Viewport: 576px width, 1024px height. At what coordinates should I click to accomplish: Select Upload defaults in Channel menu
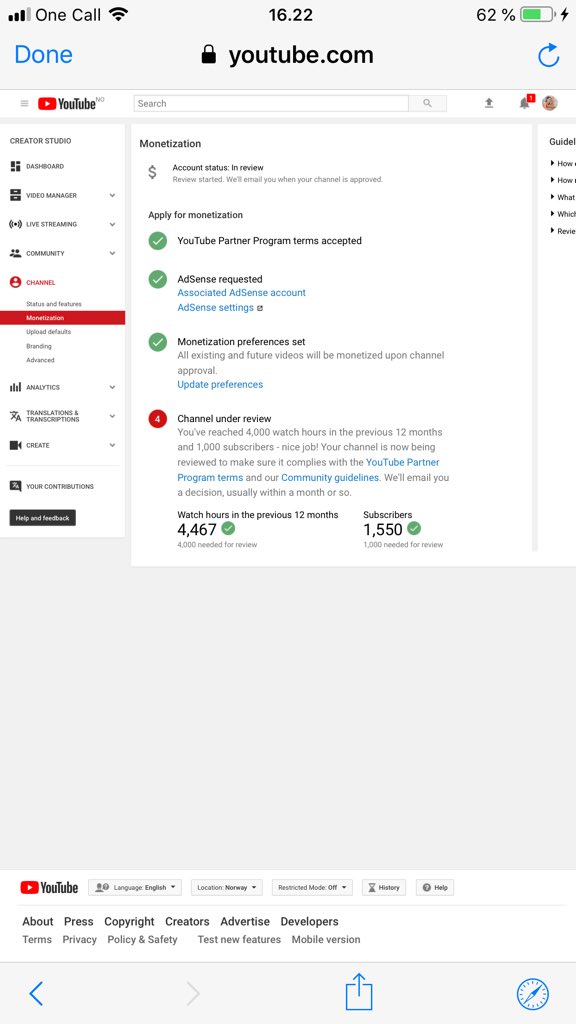[x=48, y=332]
